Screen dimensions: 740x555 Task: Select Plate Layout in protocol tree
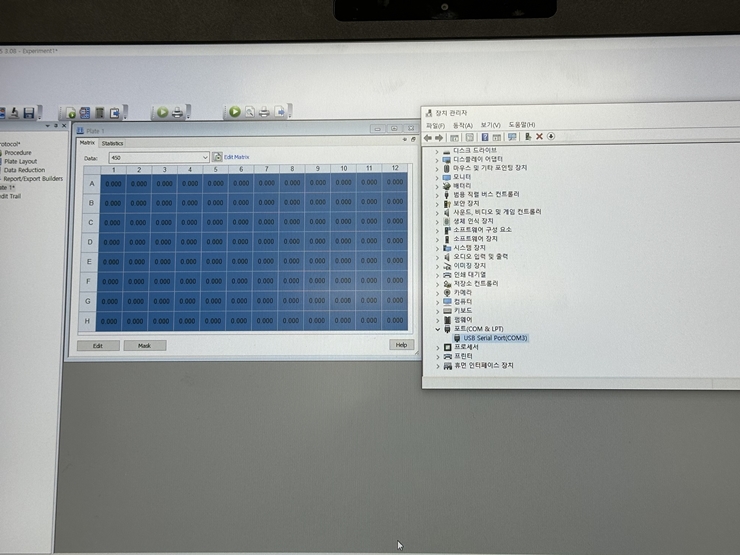20,161
